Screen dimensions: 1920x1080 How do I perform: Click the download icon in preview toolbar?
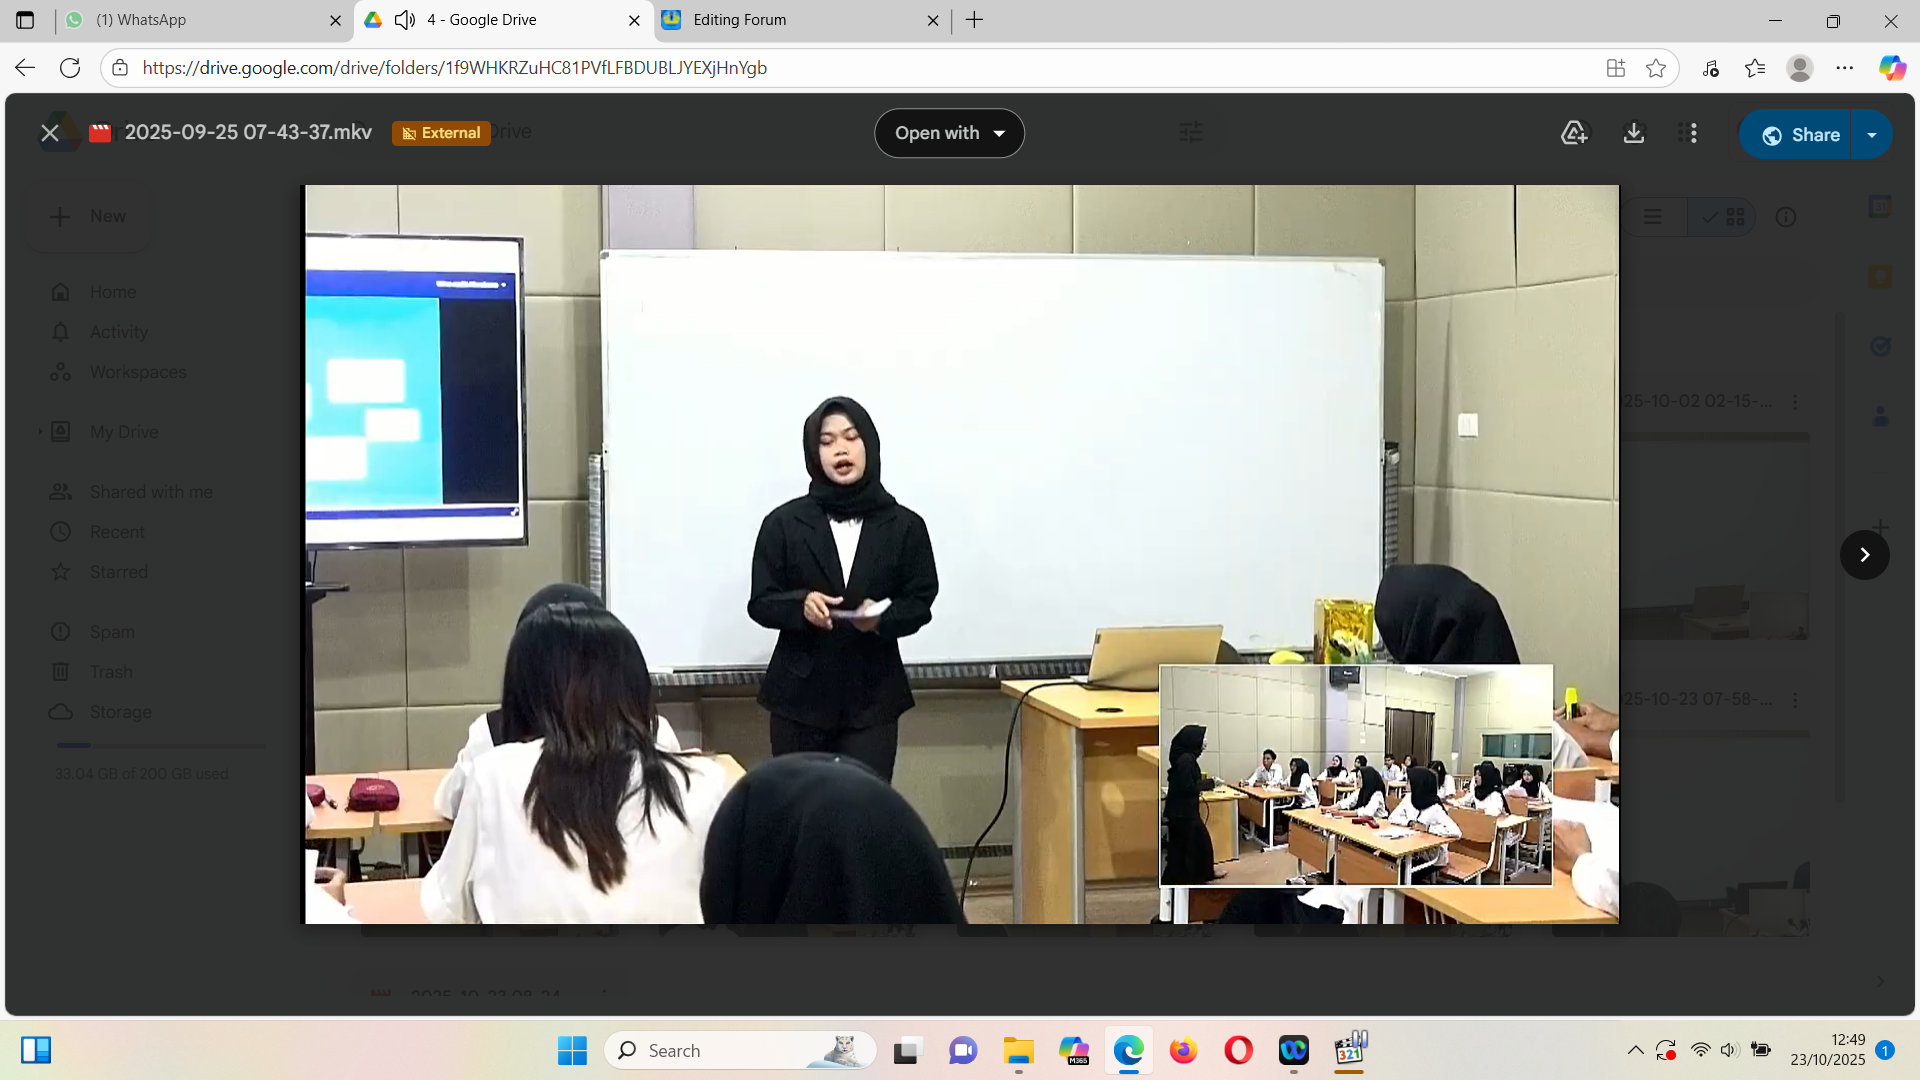tap(1633, 133)
